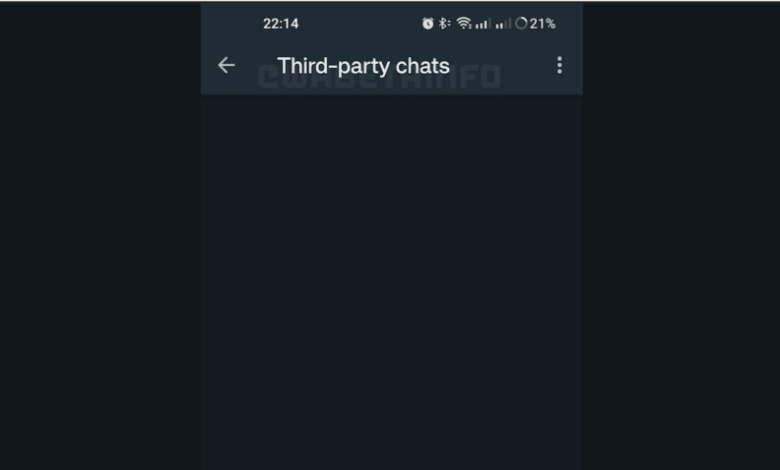Tap the 21% battery percentage
This screenshot has width=780, height=470.
point(543,23)
